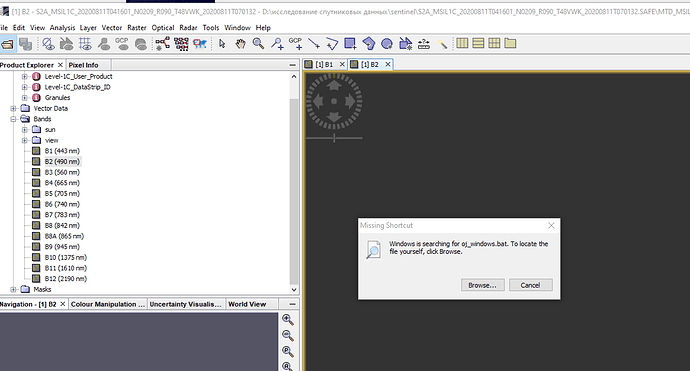Image resolution: width=690 pixels, height=371 pixels.
Task: Click the range finder ruler icon
Action: tap(424, 44)
